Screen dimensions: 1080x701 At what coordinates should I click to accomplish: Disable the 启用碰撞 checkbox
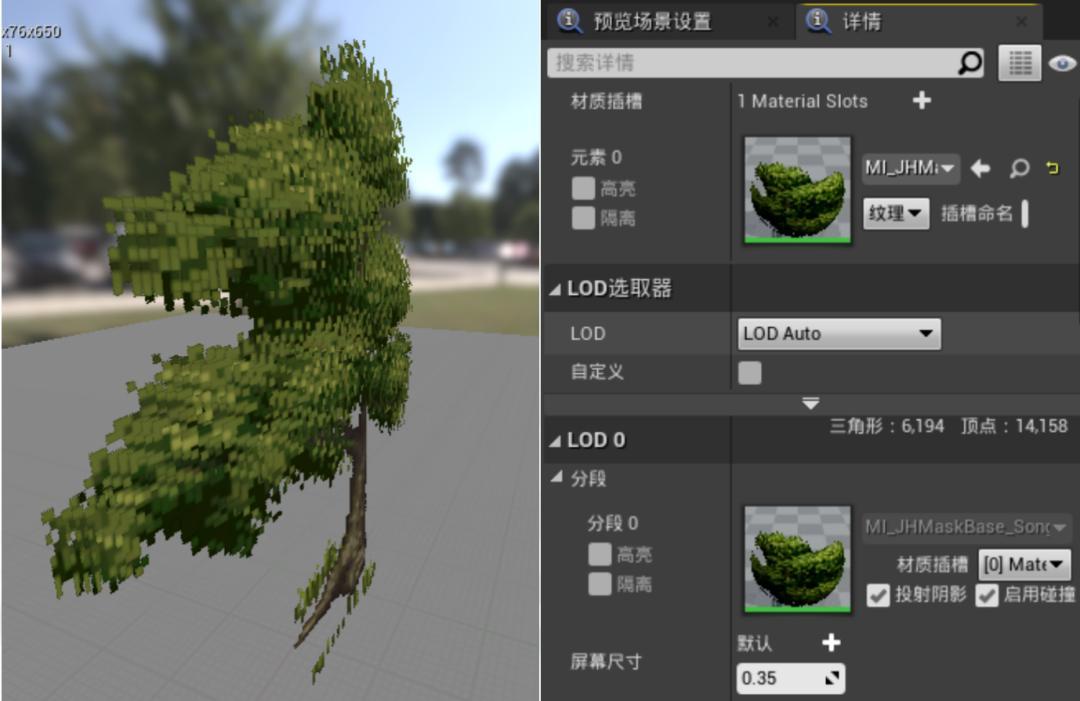(987, 595)
